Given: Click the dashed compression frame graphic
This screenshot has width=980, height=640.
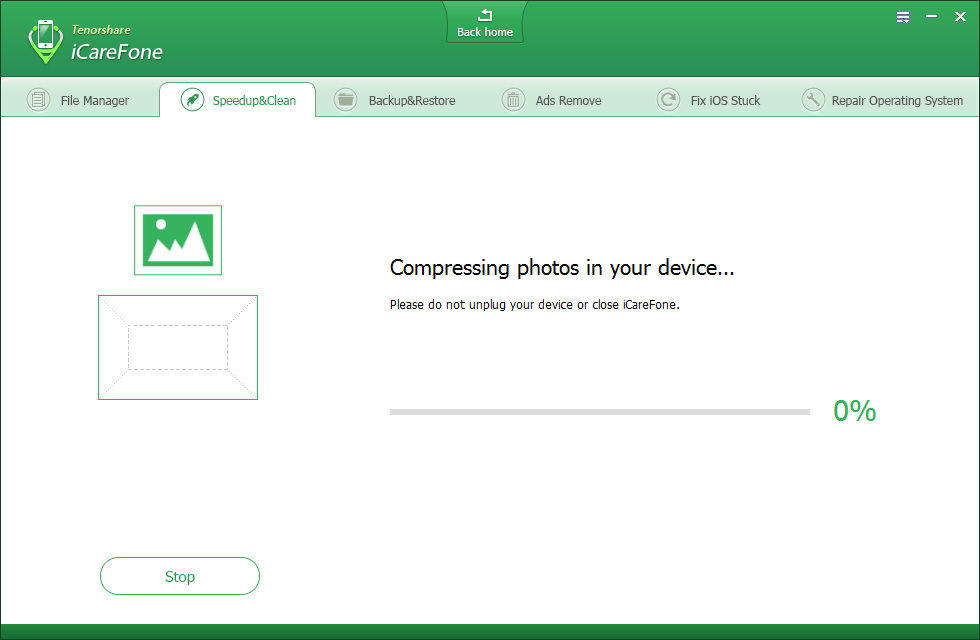Looking at the screenshot, I should (x=178, y=348).
